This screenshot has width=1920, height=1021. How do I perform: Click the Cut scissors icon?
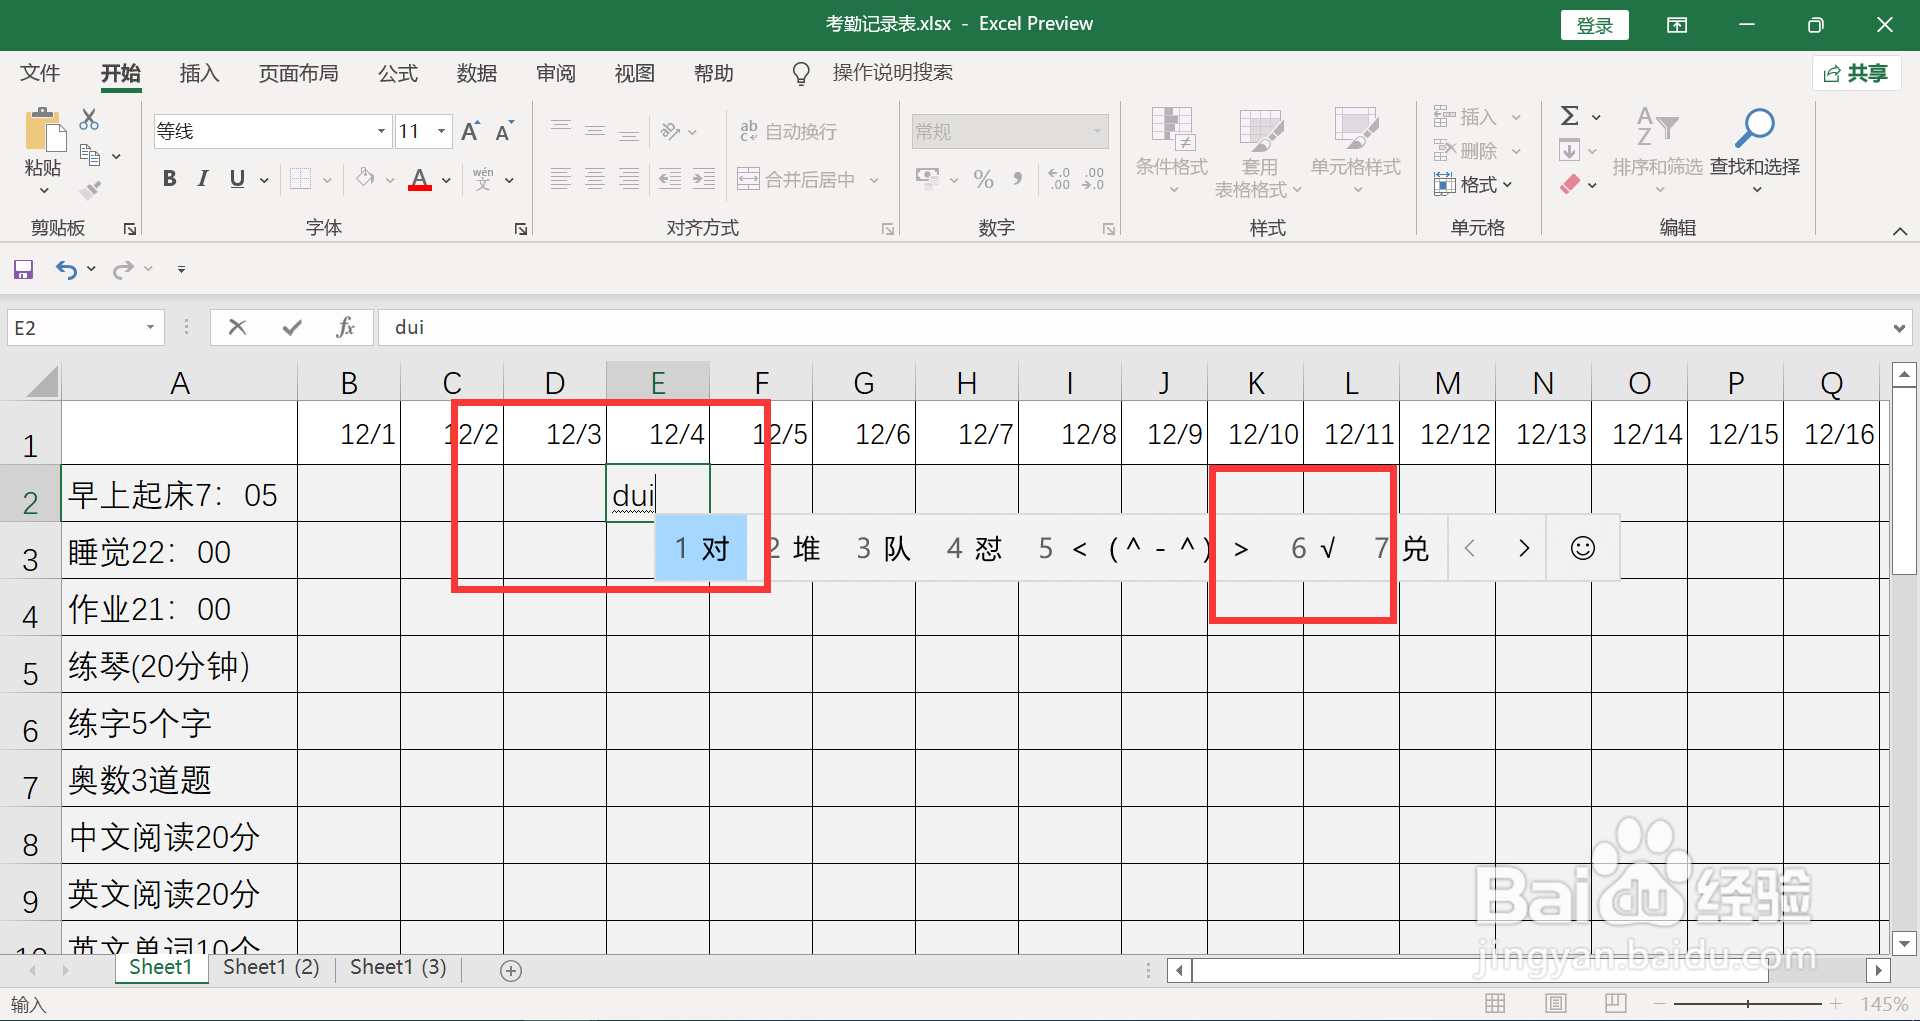point(90,120)
